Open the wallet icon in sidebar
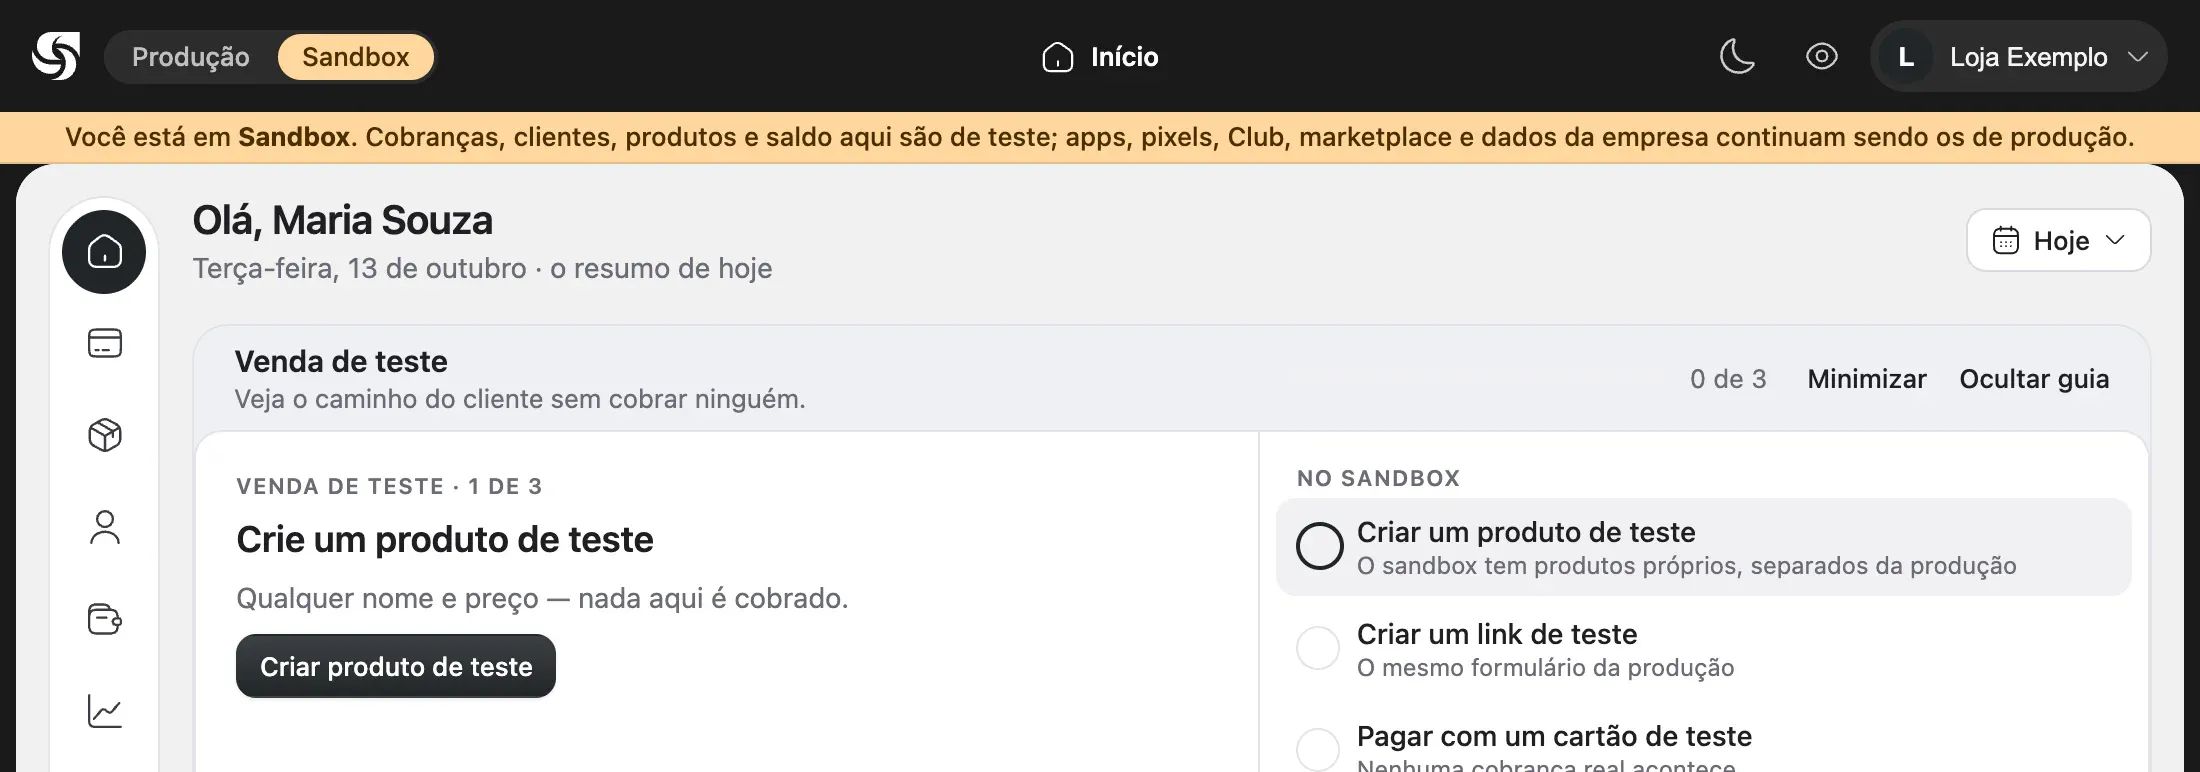The image size is (2200, 772). pyautogui.click(x=105, y=619)
